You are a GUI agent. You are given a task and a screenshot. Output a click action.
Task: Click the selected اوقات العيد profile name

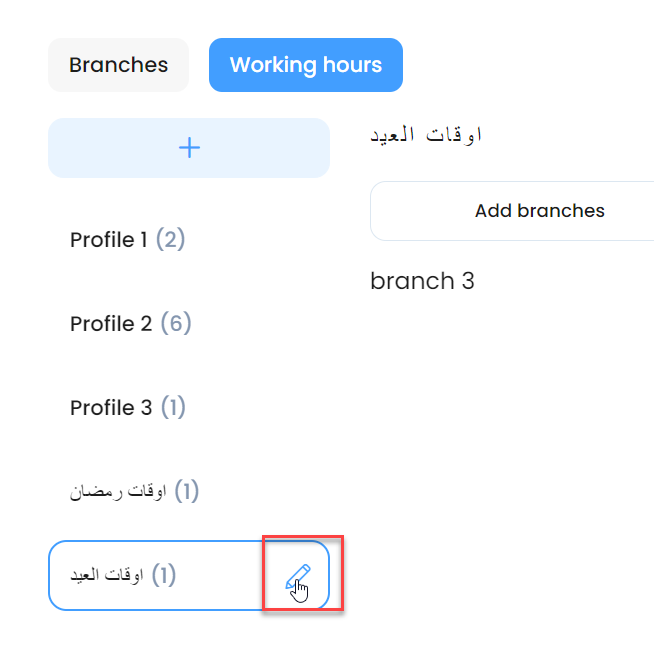tap(107, 575)
